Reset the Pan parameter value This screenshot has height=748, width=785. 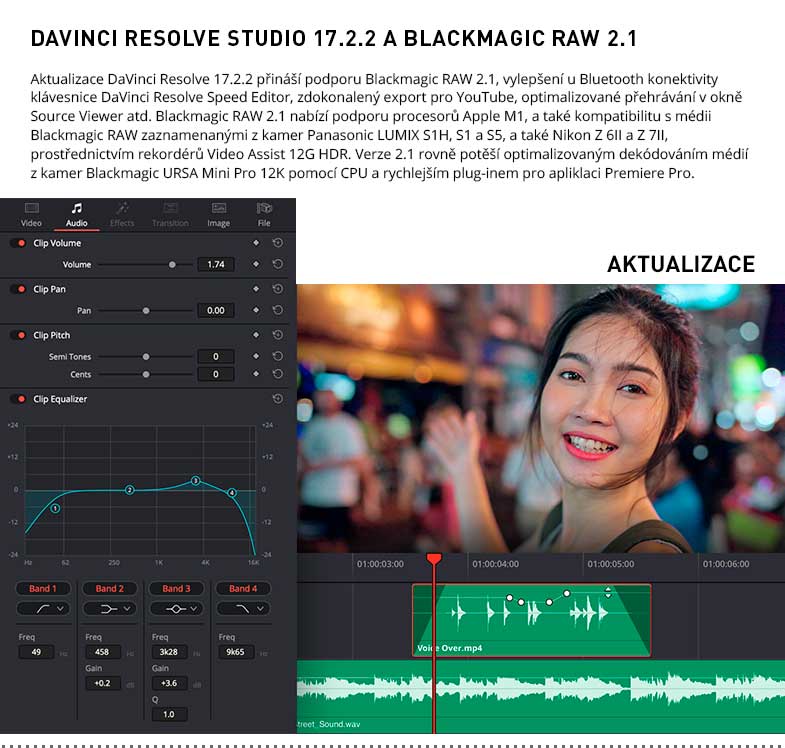[277, 310]
